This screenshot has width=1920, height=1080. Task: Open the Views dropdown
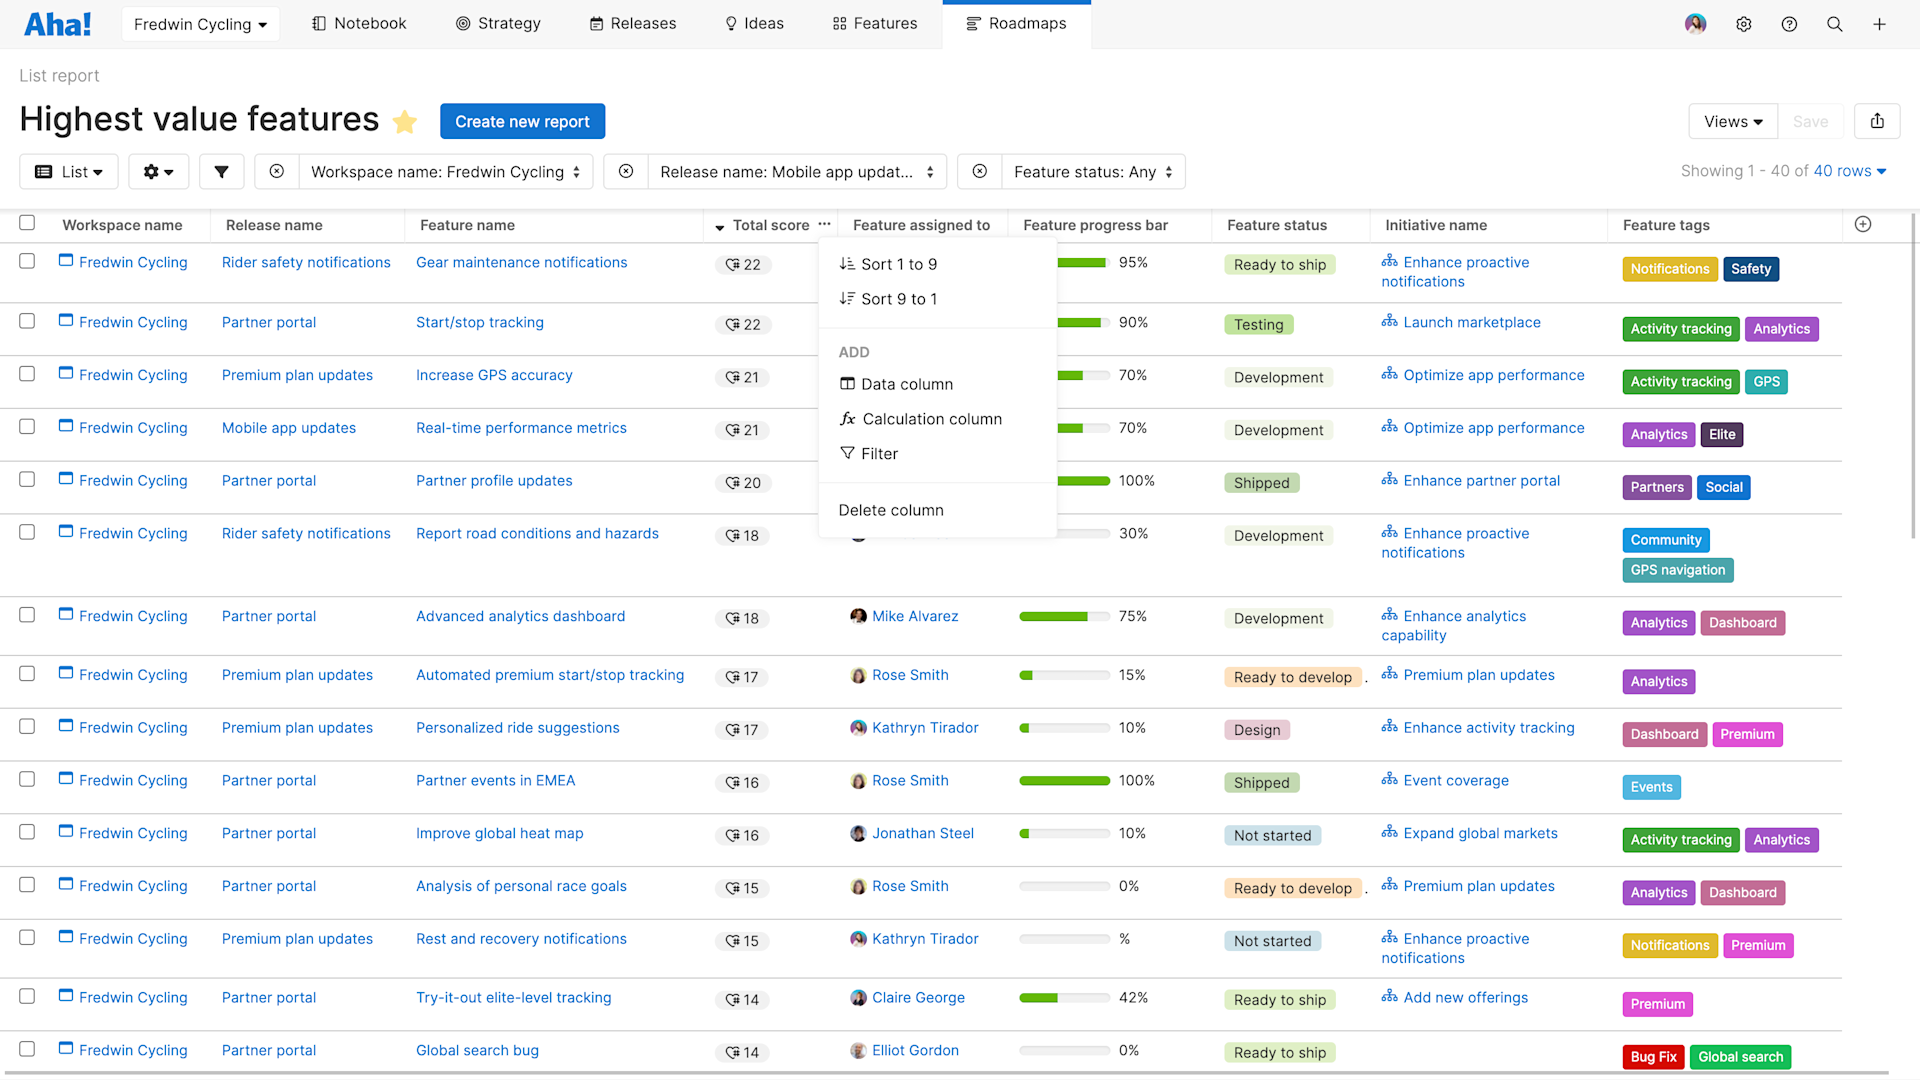pos(1732,121)
